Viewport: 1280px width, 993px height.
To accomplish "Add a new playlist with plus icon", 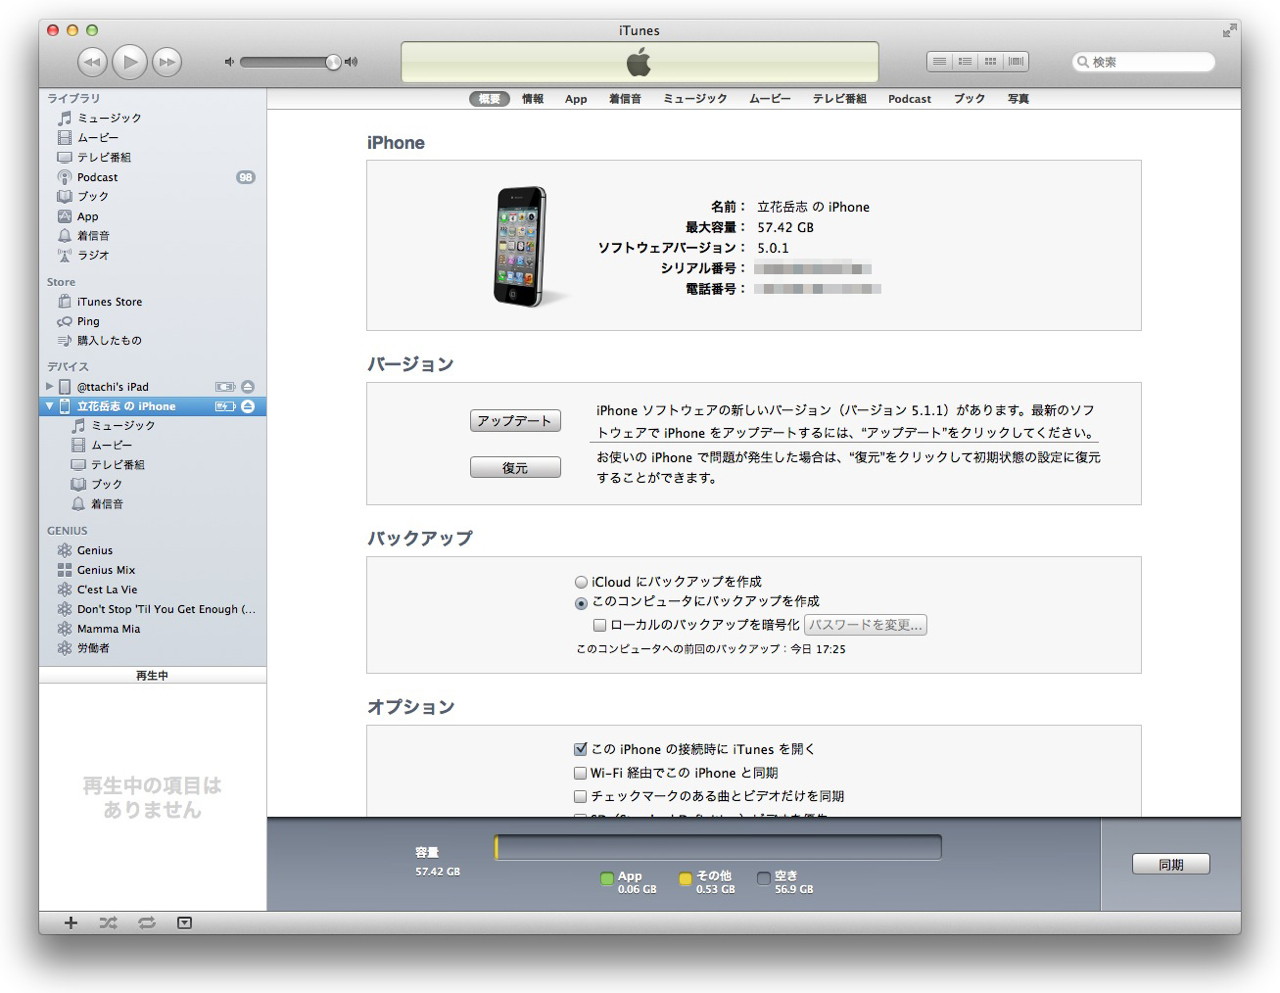I will click(71, 923).
